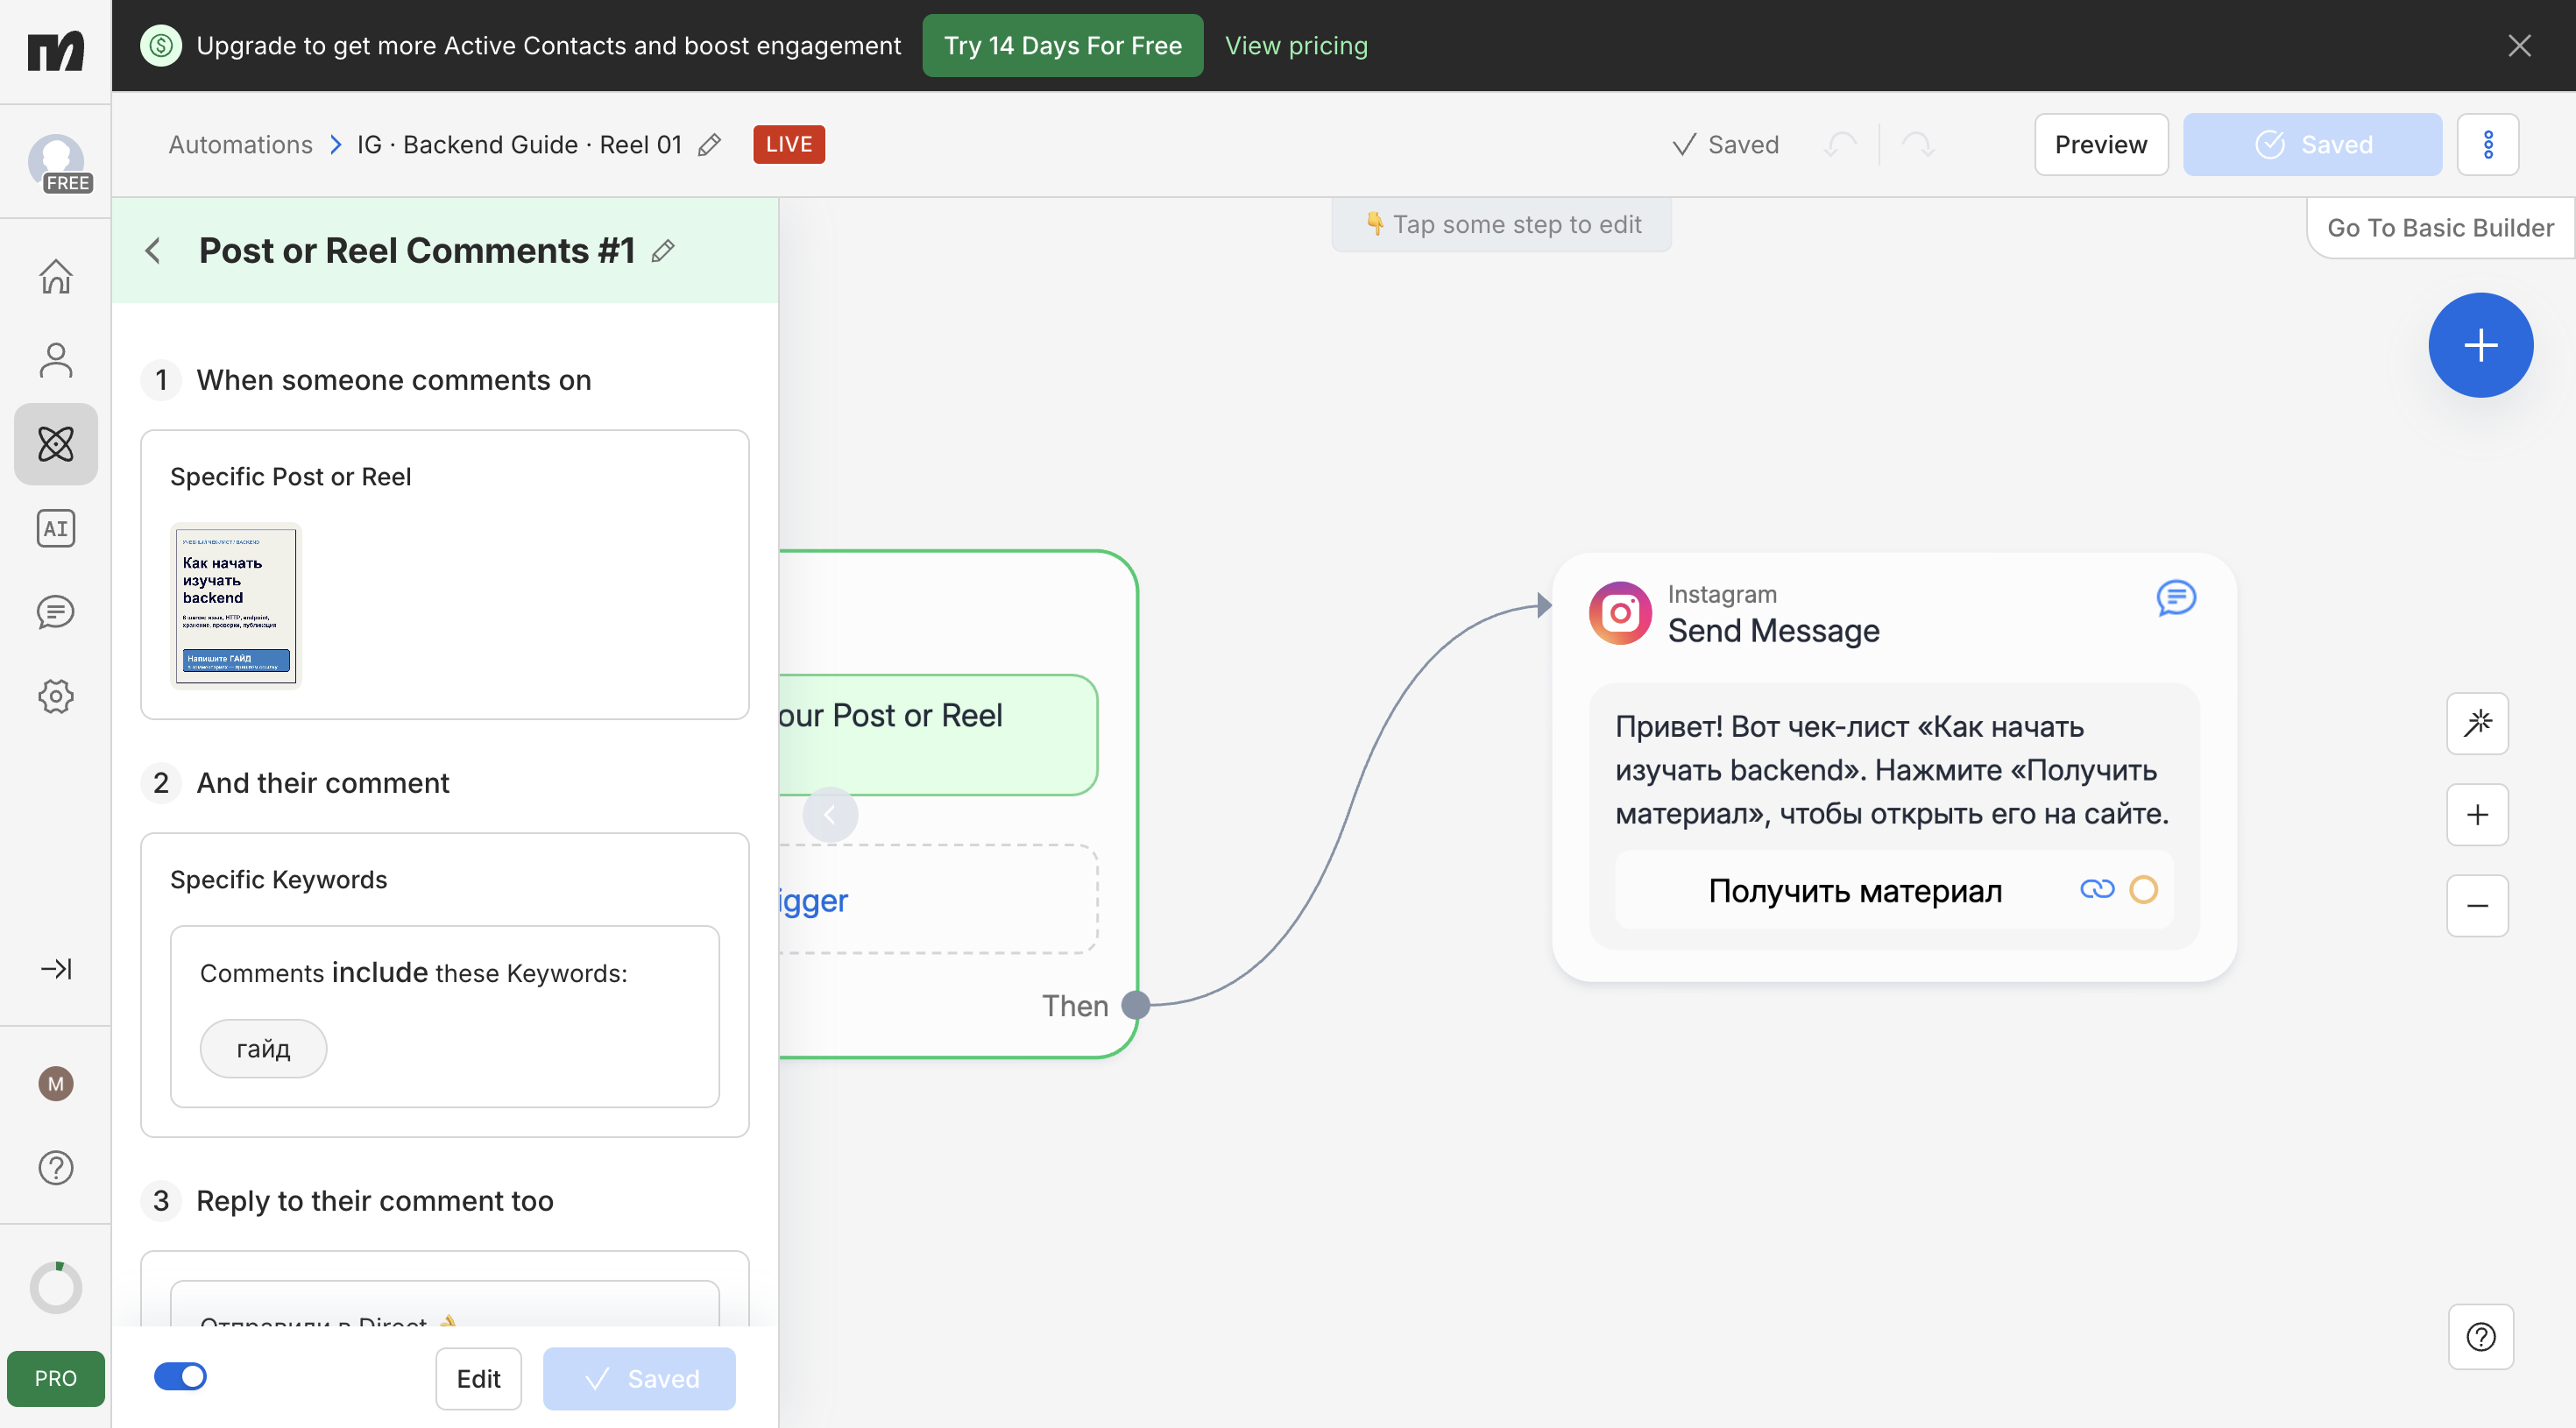Click the Then connector dot
This screenshot has width=2576, height=1428.
[1136, 1004]
